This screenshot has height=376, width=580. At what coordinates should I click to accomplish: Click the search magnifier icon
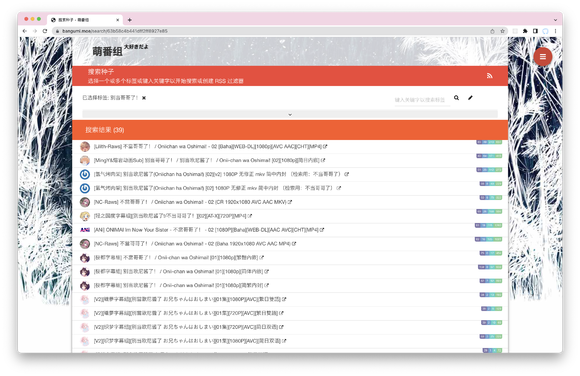coord(456,98)
